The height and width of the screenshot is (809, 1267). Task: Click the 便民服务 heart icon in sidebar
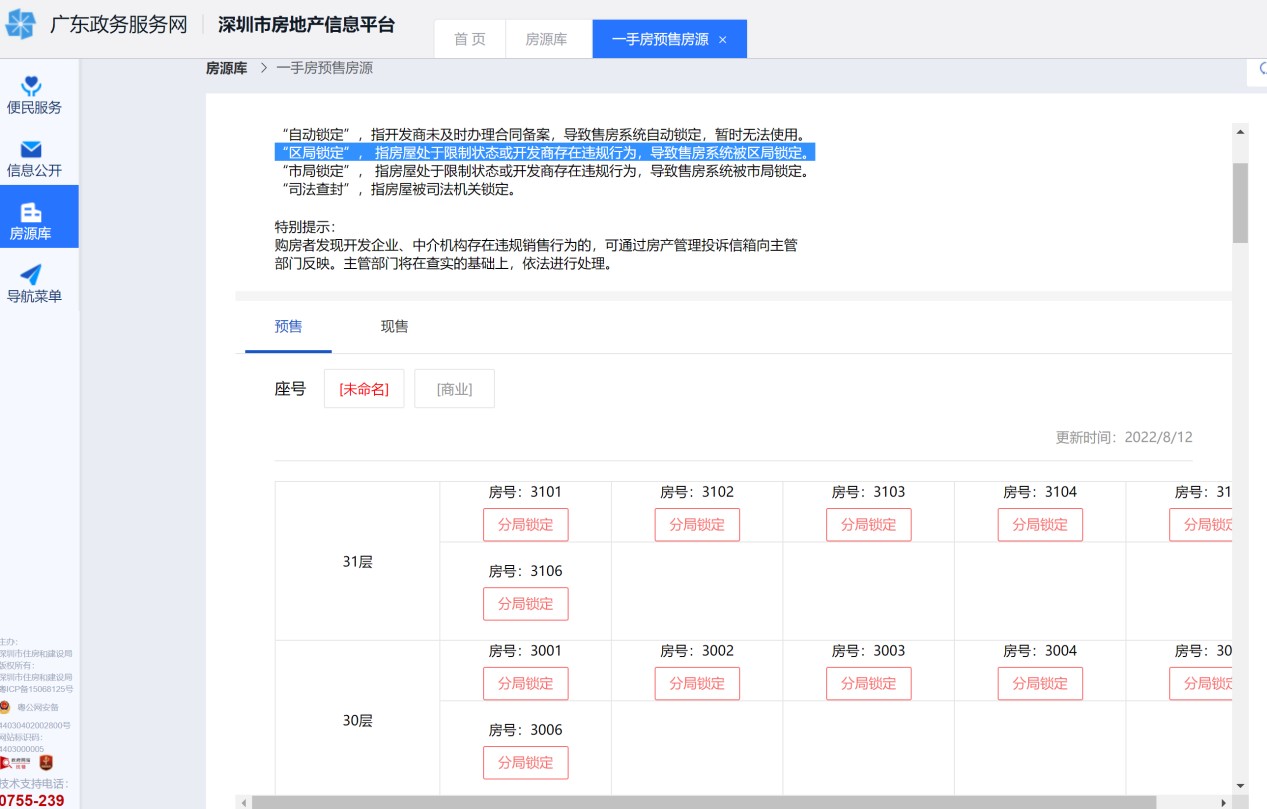click(x=32, y=86)
